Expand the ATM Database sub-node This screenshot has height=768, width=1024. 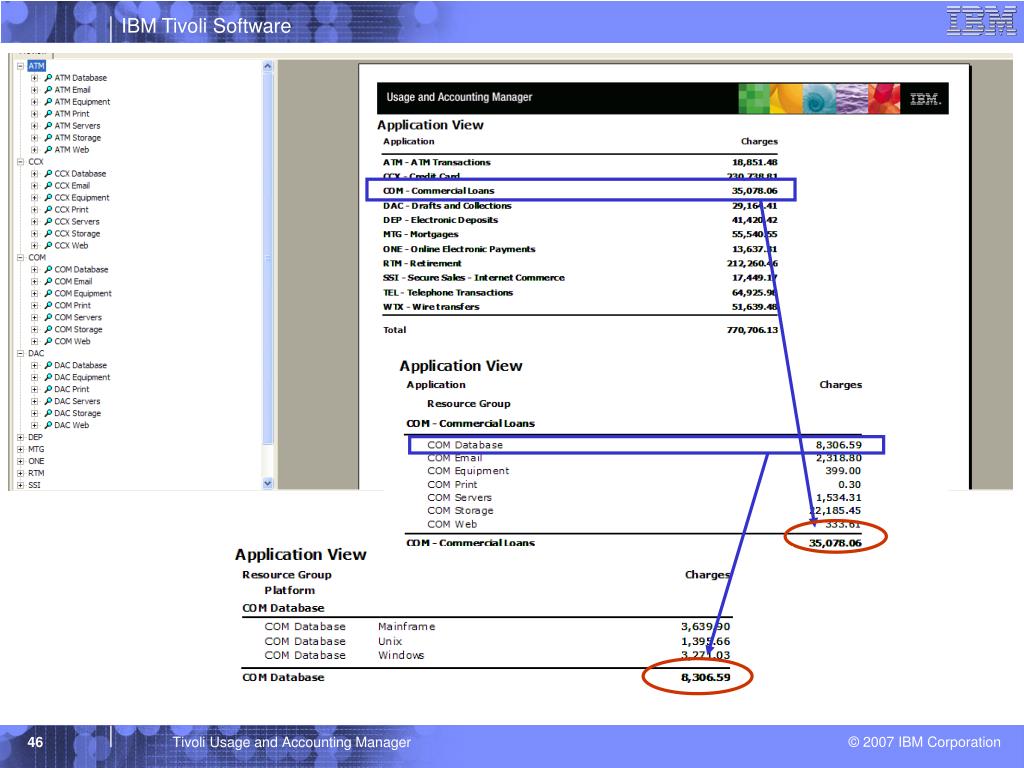(35, 78)
